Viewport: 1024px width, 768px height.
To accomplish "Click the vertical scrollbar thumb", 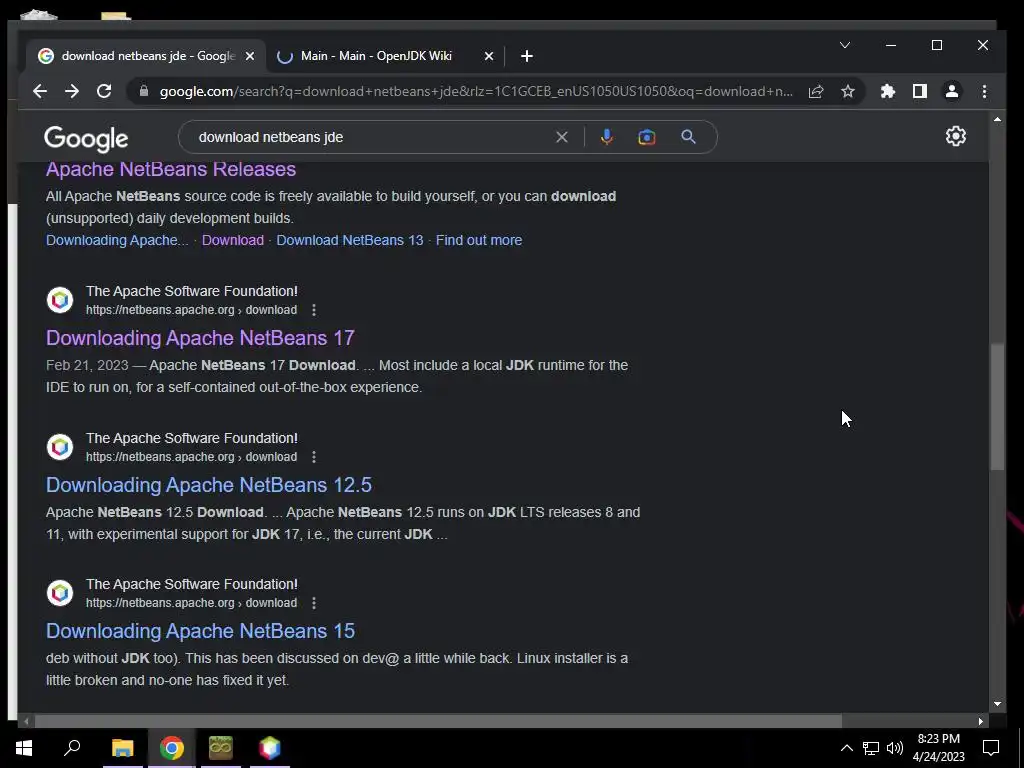I will coord(997,406).
